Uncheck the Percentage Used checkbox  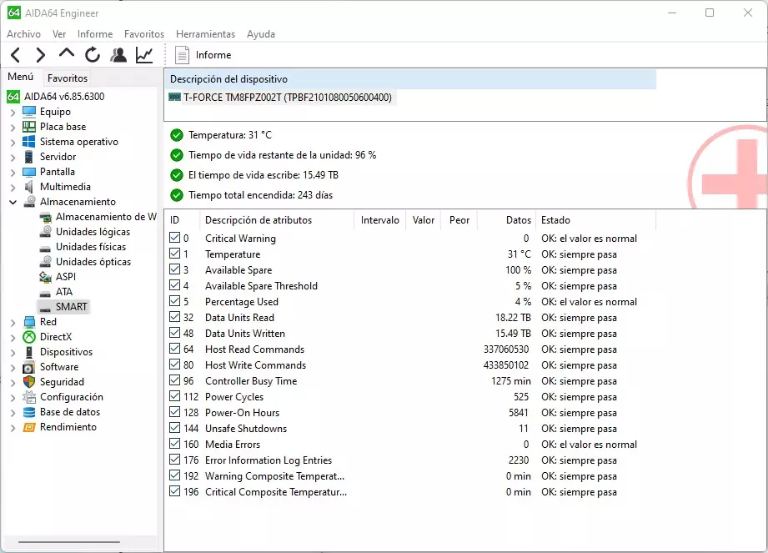coord(174,301)
